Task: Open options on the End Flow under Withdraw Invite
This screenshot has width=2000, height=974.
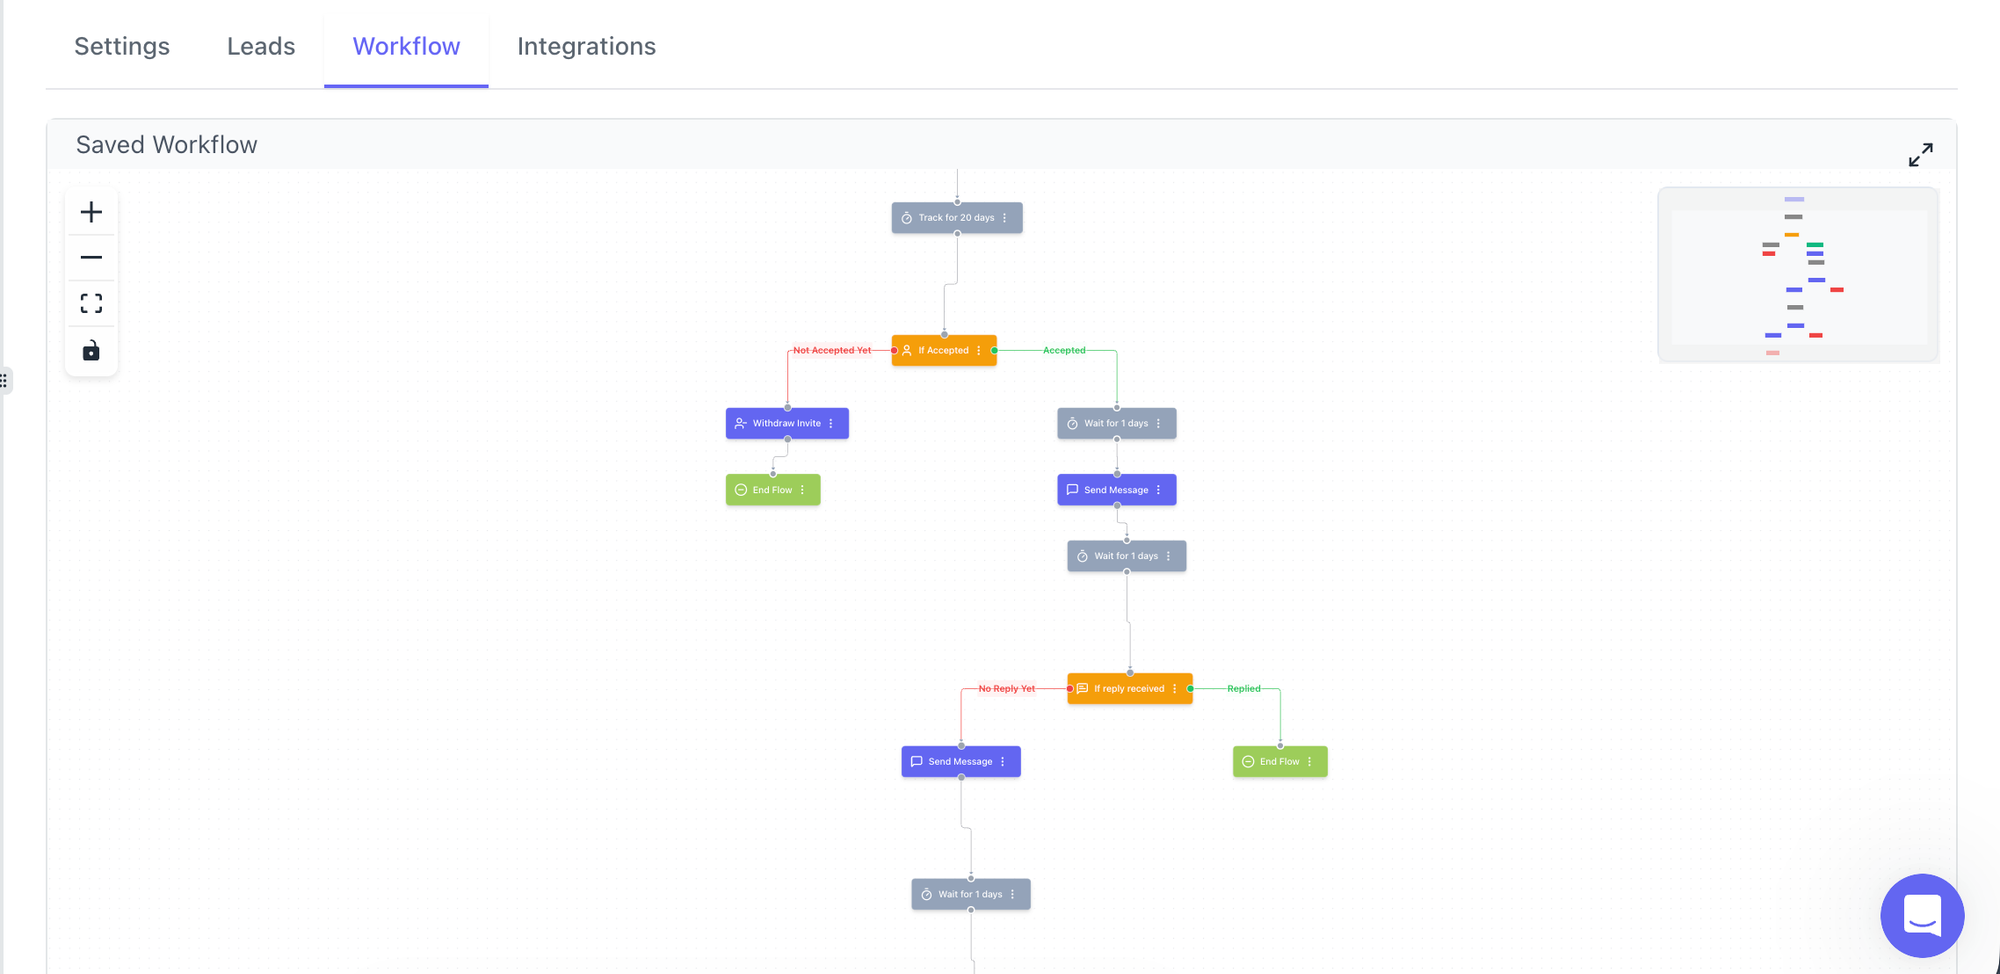Action: (x=803, y=490)
